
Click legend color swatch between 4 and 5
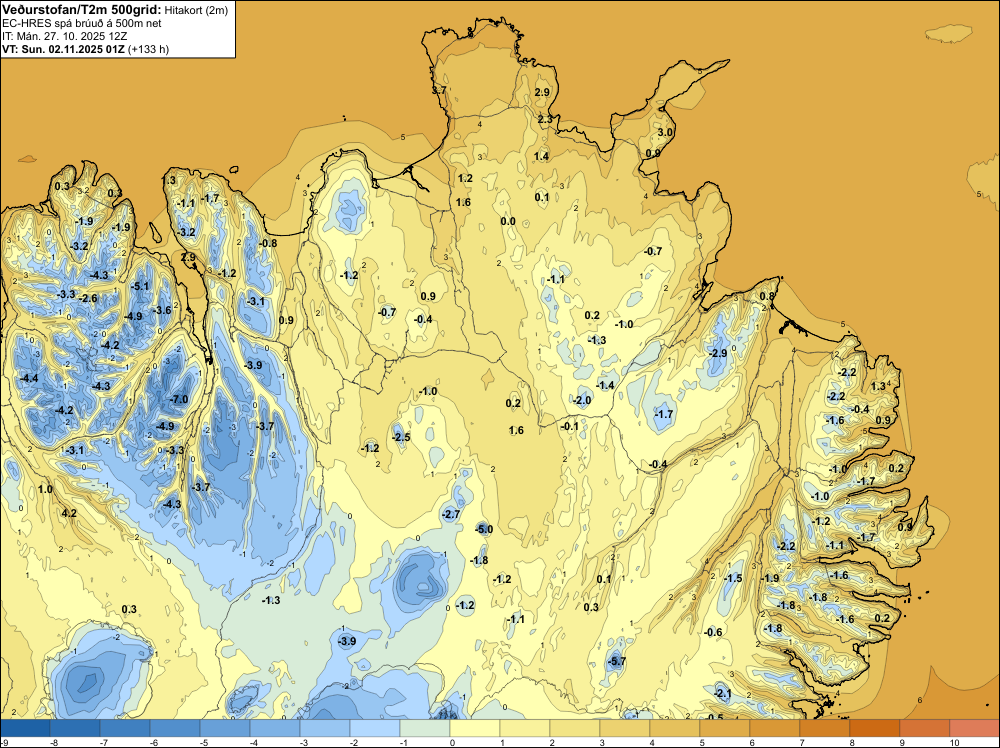[x=675, y=728]
